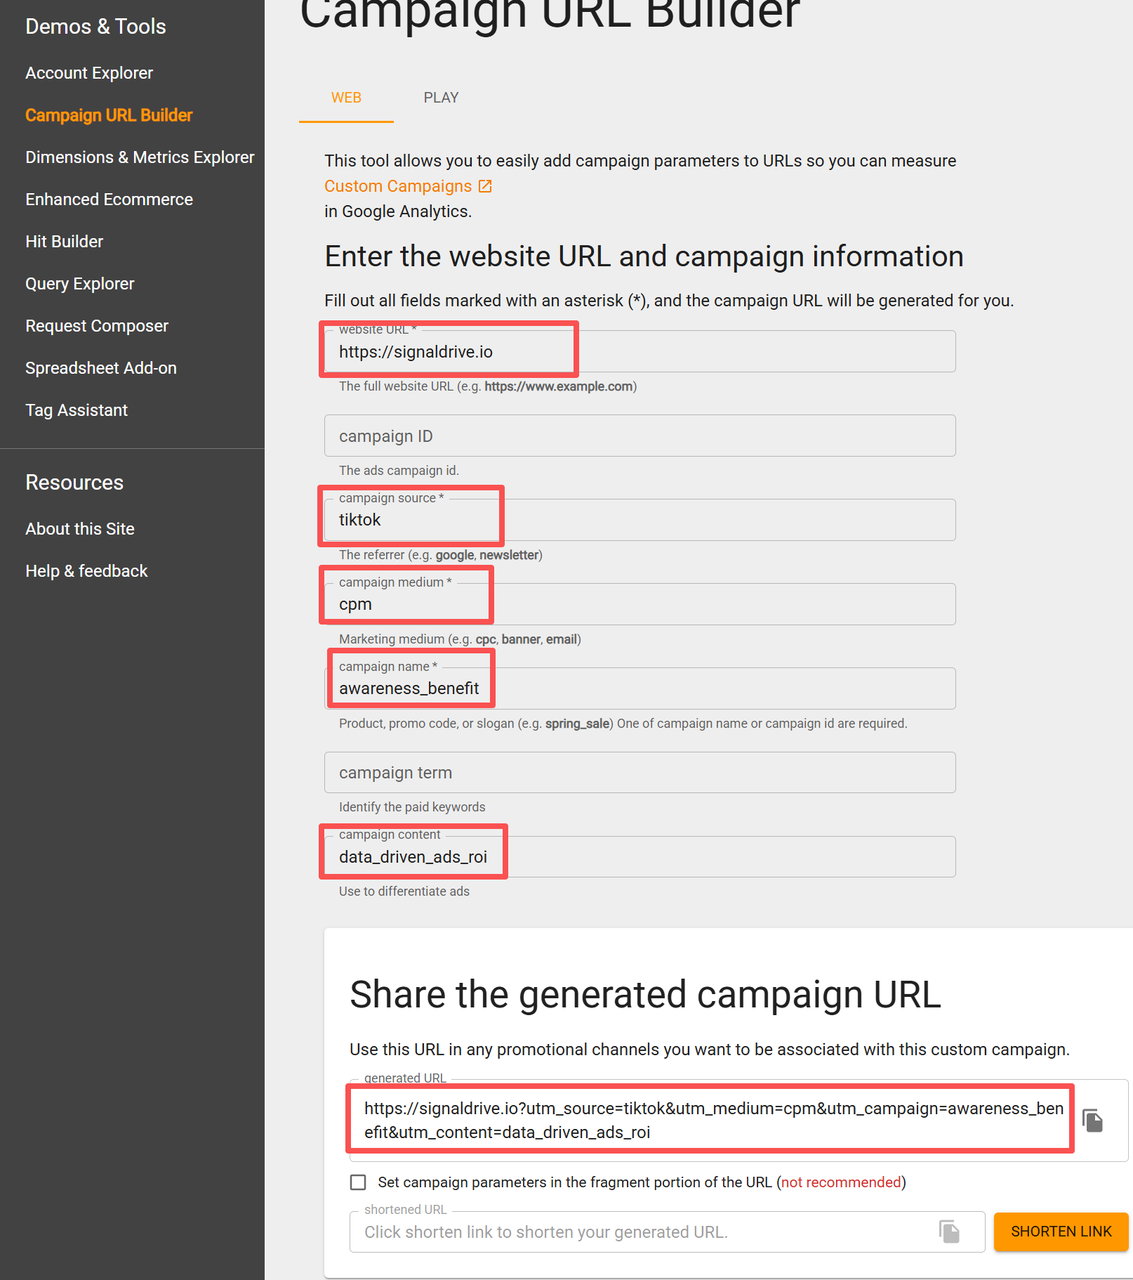Viewport: 1133px width, 1280px height.
Task: Click the campaign ID input field
Action: click(640, 436)
